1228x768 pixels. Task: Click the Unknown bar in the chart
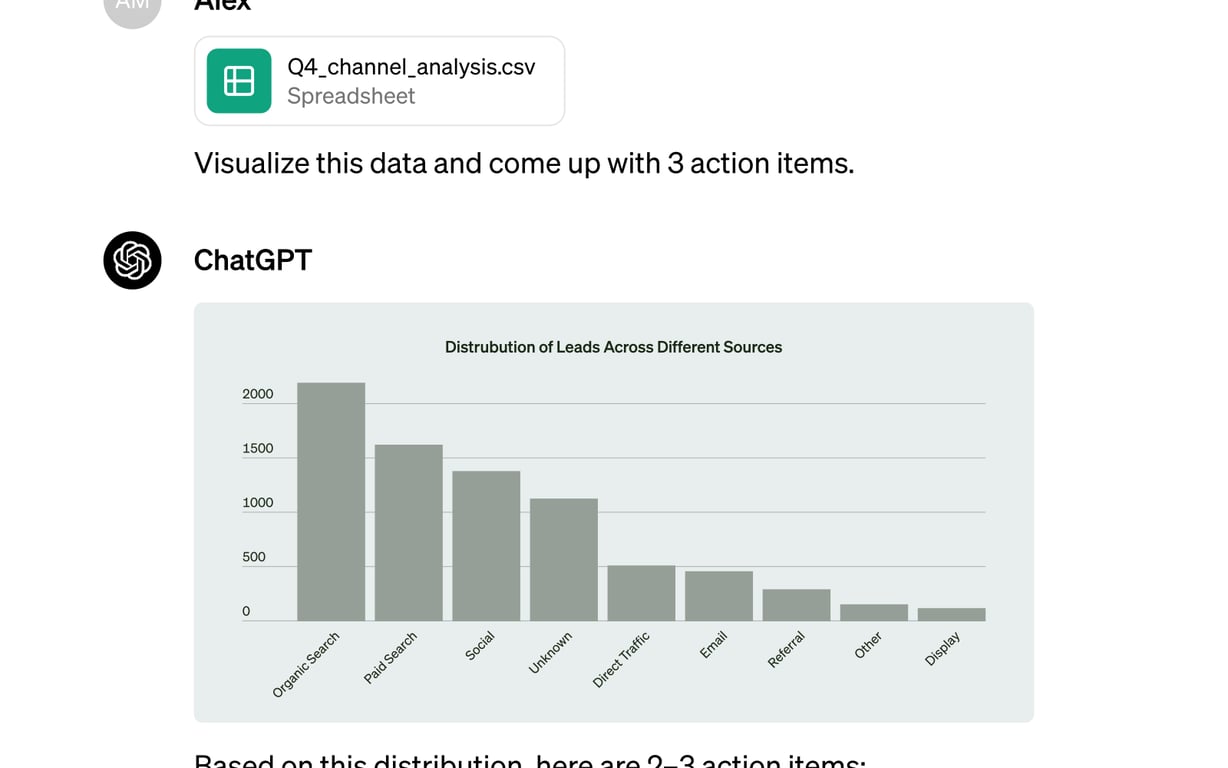tap(563, 558)
